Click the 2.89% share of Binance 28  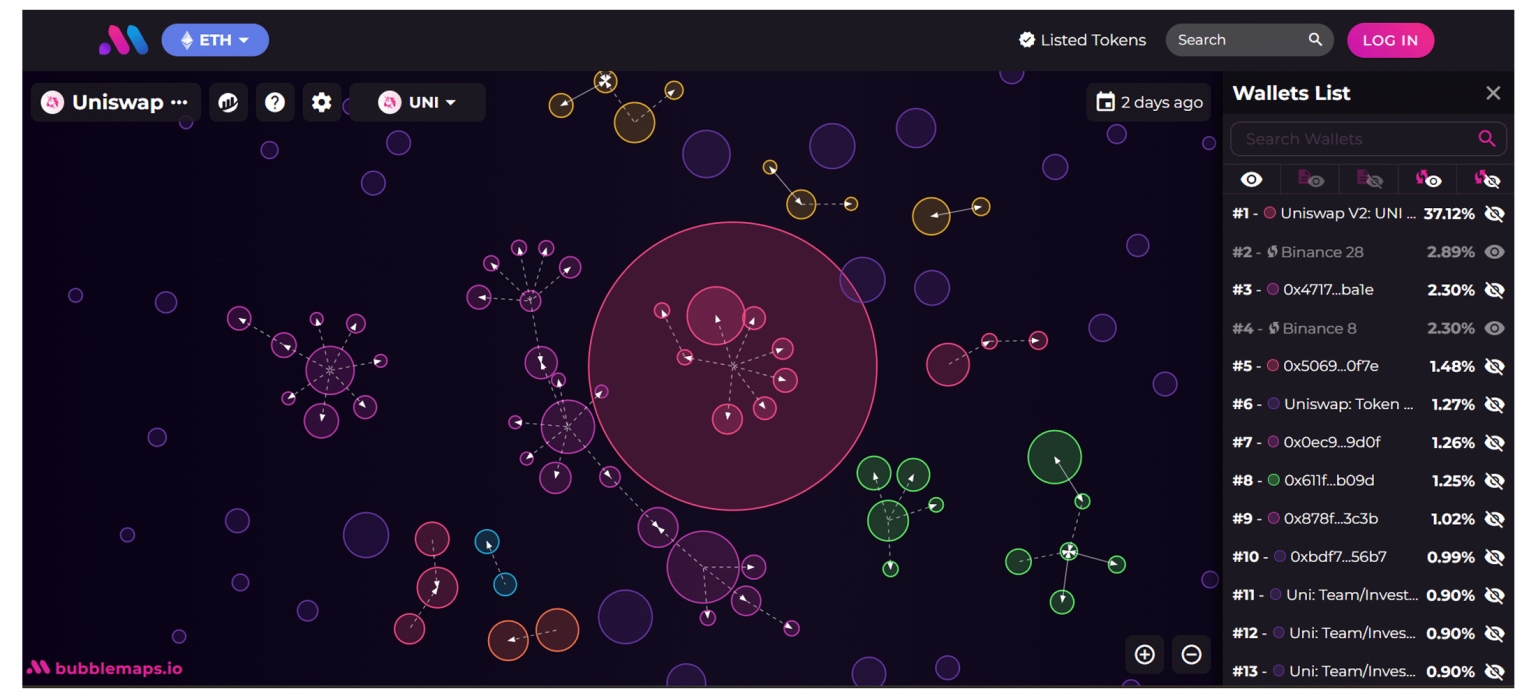click(1450, 252)
